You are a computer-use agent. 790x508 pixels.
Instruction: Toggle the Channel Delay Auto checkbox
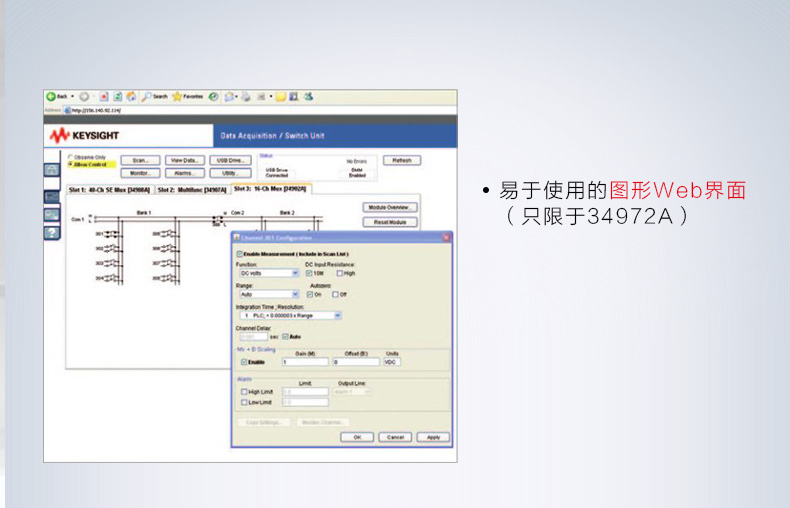click(285, 336)
